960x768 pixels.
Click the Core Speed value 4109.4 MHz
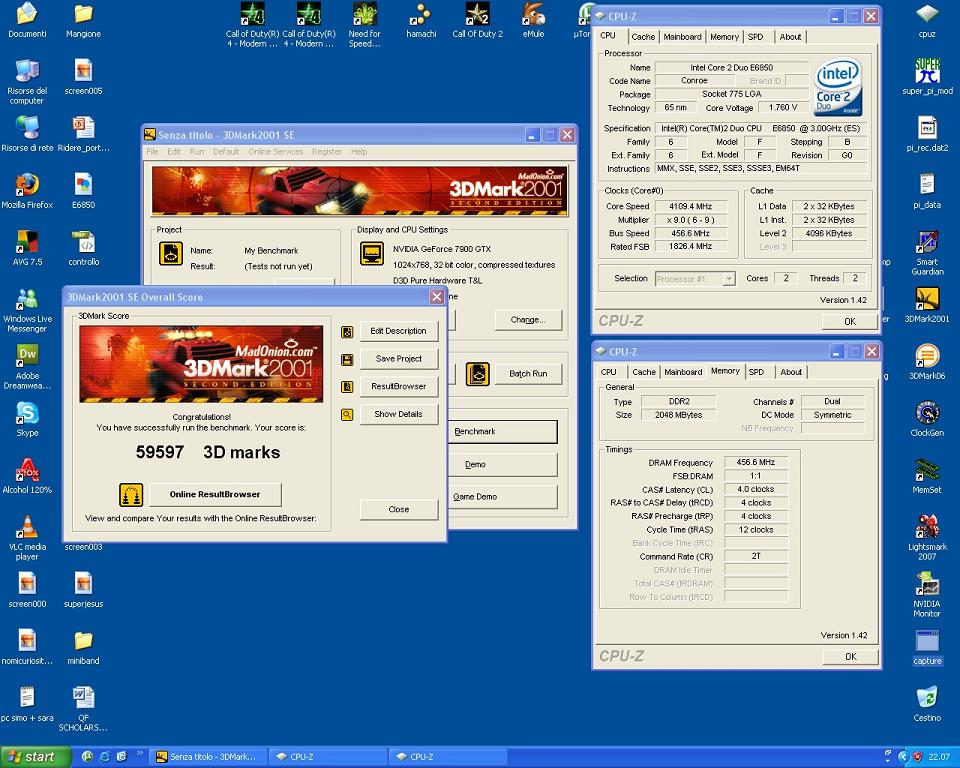click(691, 206)
